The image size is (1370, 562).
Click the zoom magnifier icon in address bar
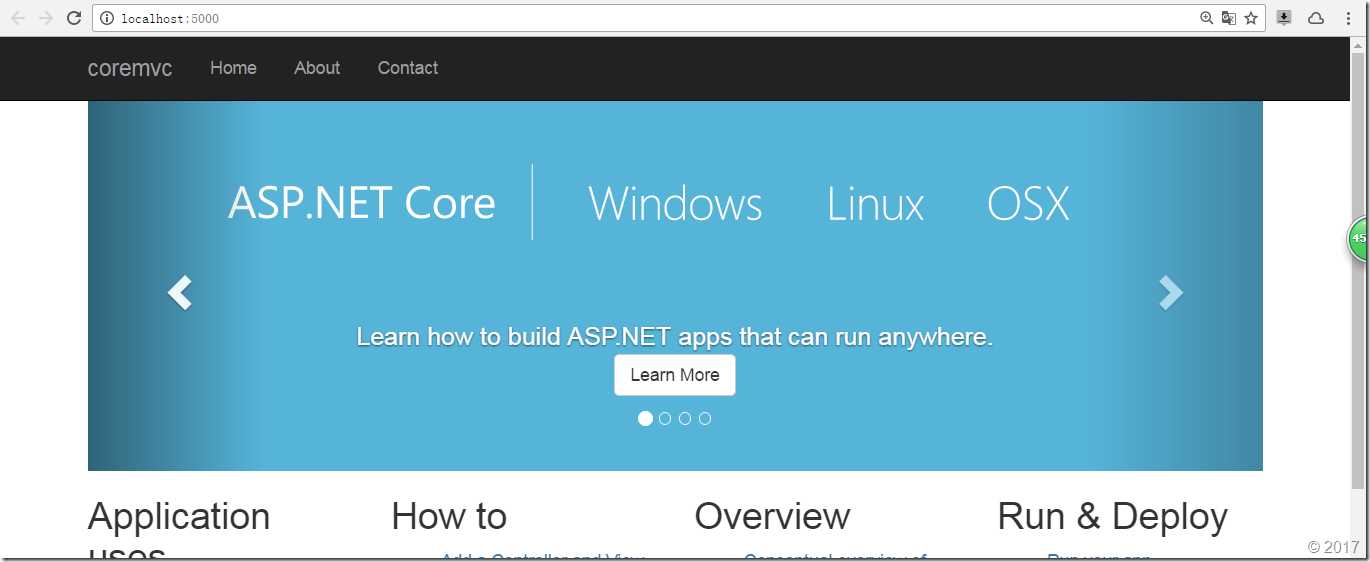click(x=1207, y=18)
